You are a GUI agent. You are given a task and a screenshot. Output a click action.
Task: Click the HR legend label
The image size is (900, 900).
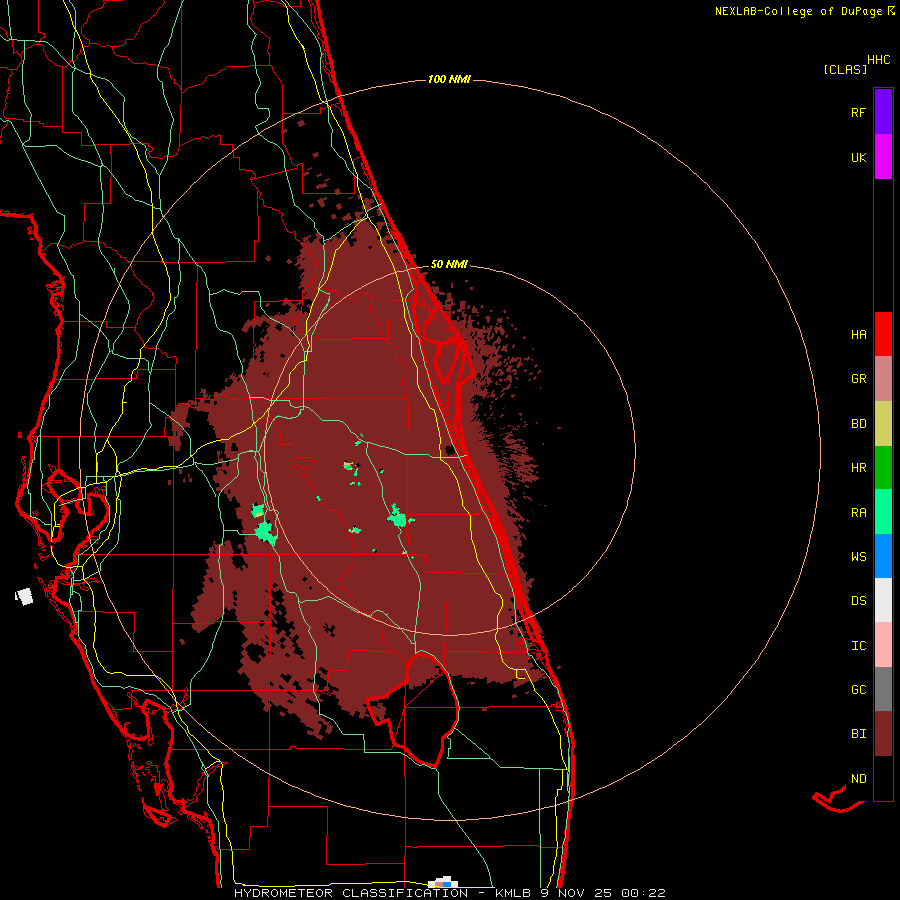coord(858,468)
